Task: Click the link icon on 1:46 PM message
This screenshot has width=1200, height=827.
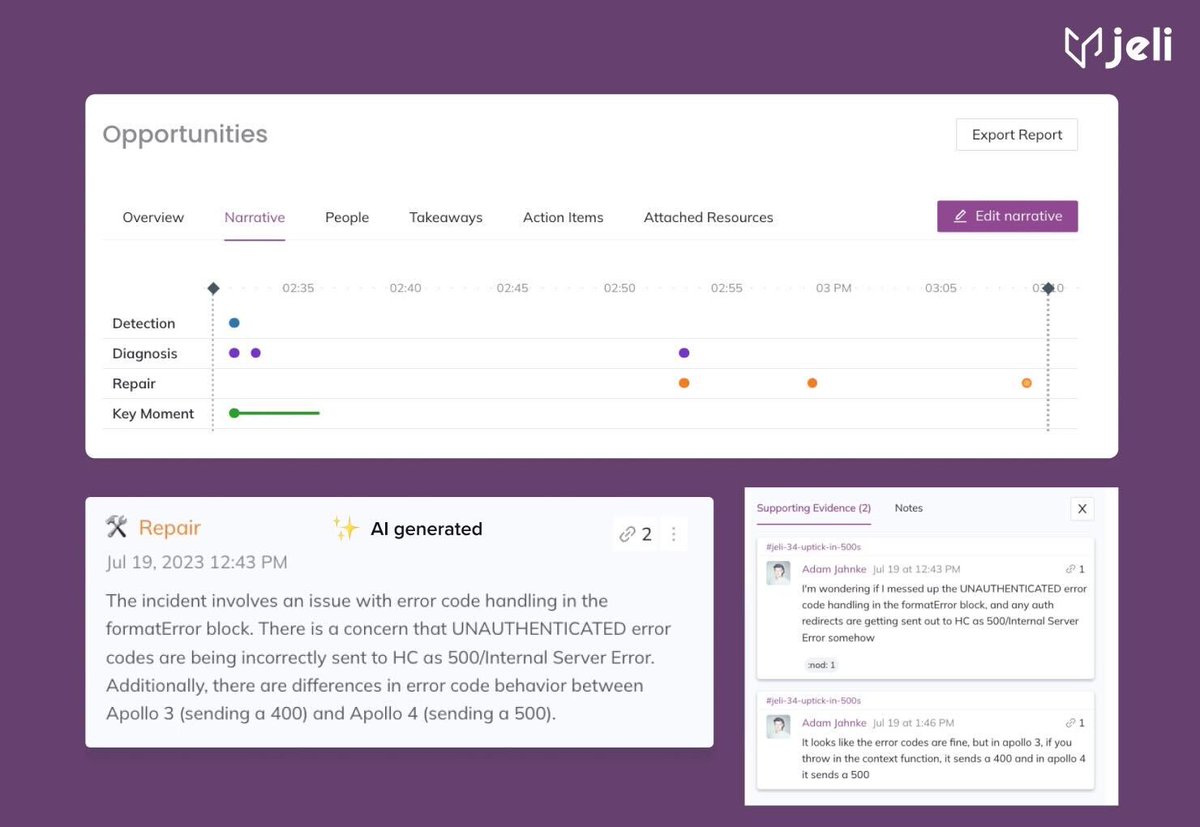Action: tap(1071, 723)
